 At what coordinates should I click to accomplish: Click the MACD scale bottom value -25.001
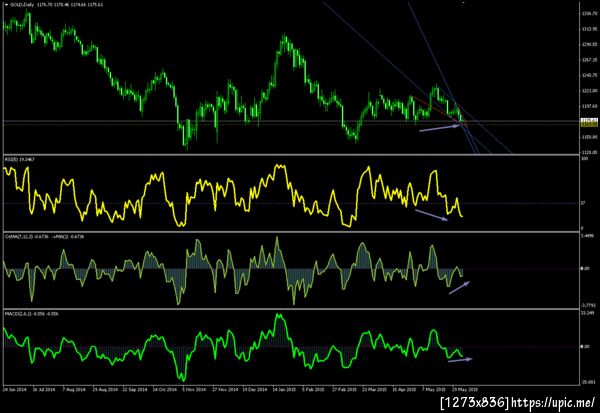tap(588, 382)
